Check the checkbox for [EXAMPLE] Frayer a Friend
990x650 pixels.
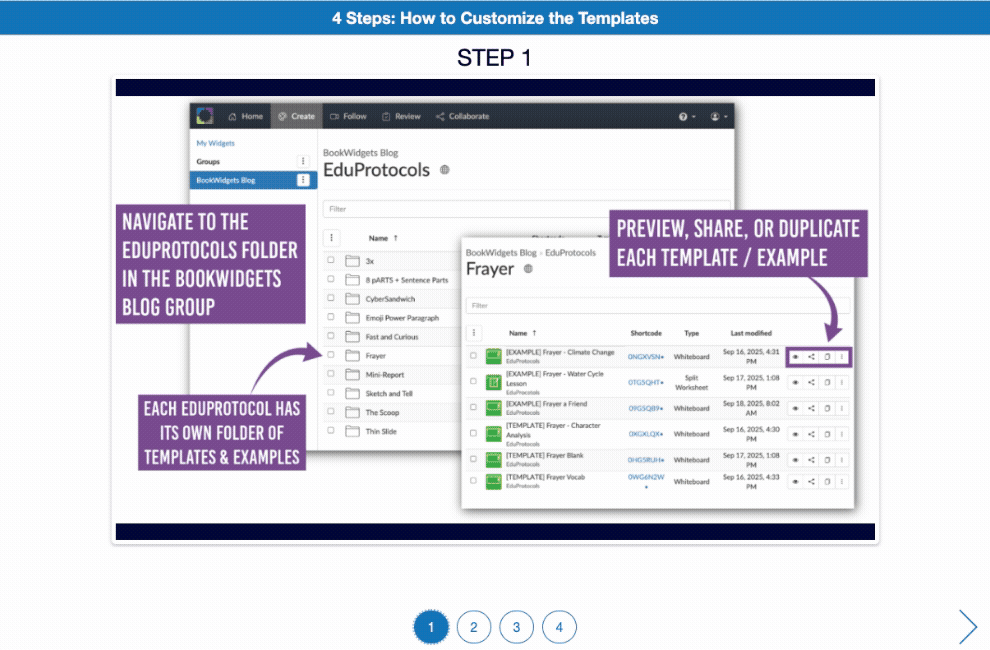tap(474, 408)
